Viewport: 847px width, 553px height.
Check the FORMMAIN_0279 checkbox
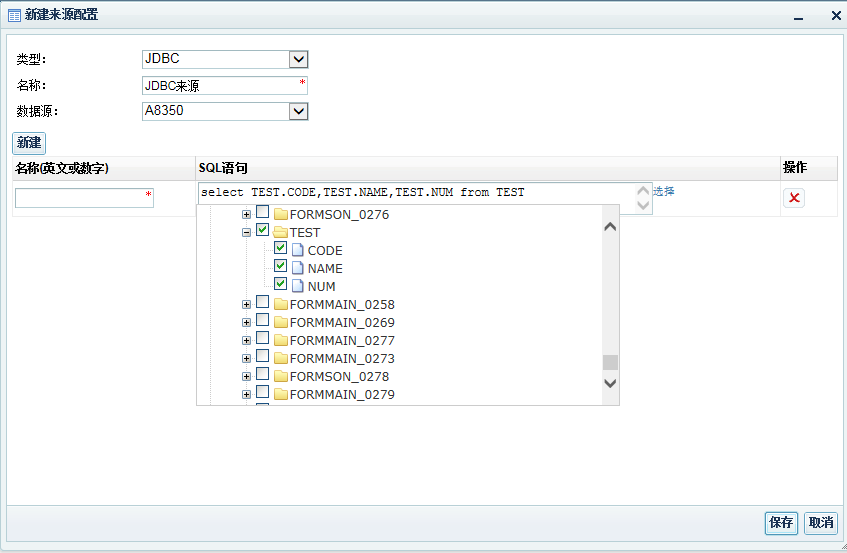(263, 392)
